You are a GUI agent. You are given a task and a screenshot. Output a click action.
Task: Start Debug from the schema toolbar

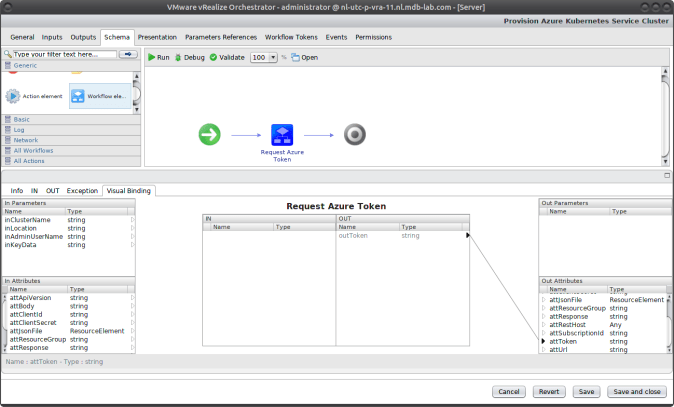coord(190,58)
